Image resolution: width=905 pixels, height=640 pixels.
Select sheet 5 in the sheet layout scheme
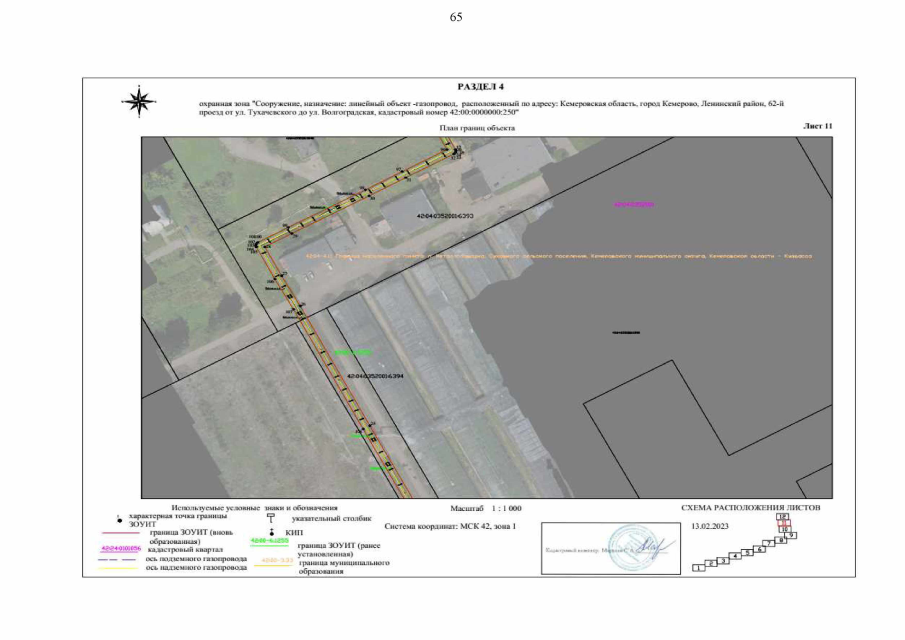tap(746, 553)
